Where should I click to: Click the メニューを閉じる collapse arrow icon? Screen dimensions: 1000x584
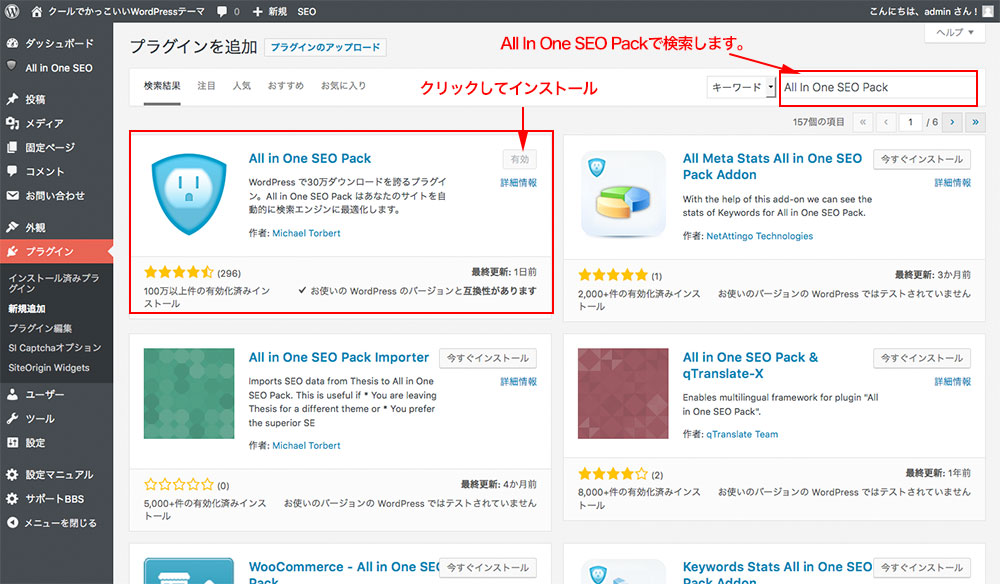(x=12, y=523)
